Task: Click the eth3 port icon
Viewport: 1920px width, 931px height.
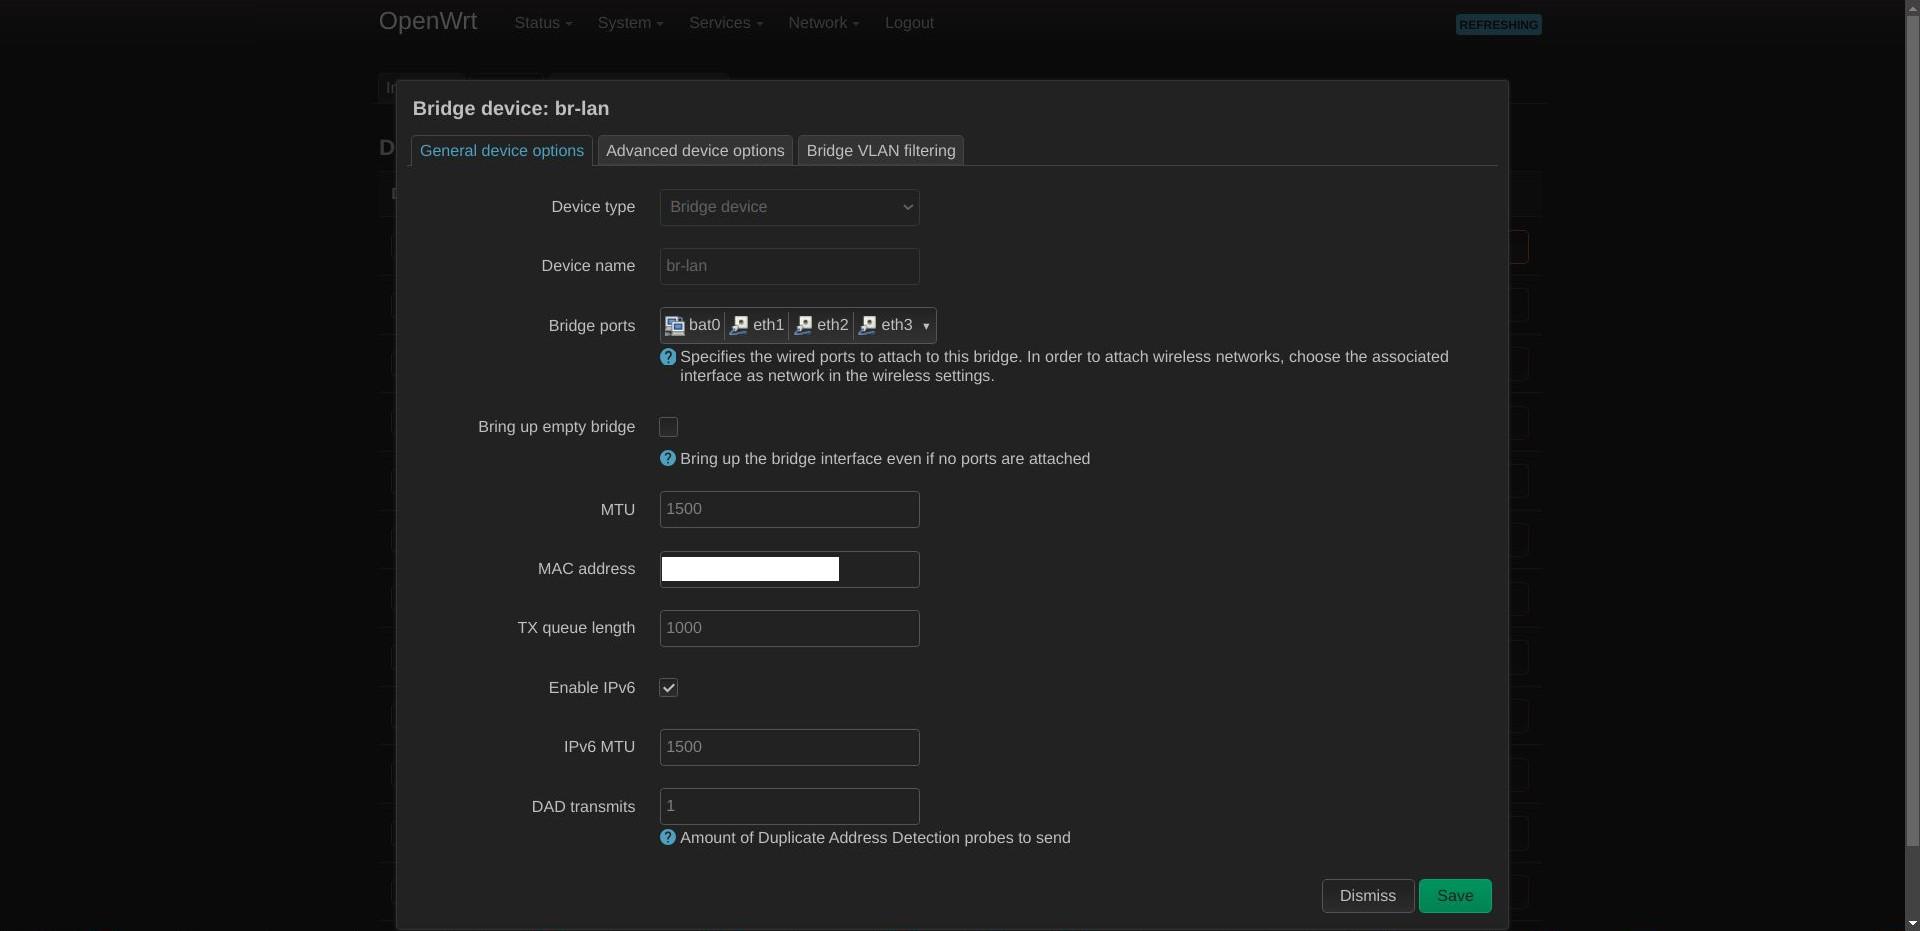Action: 867,326
